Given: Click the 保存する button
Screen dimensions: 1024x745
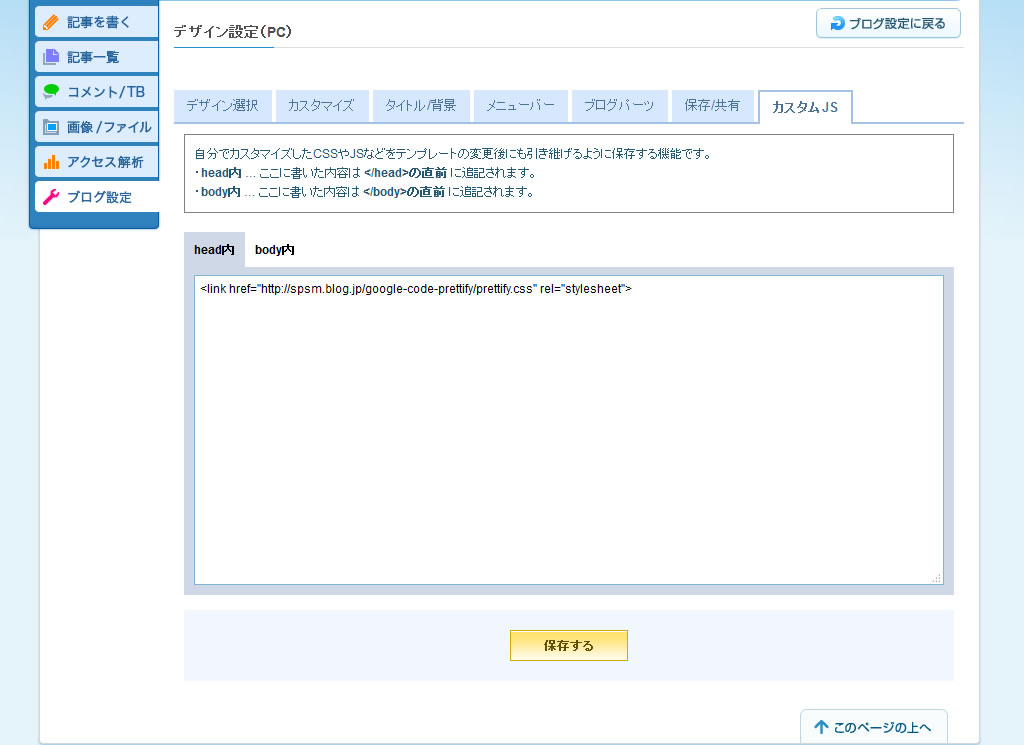Looking at the screenshot, I should (x=569, y=645).
